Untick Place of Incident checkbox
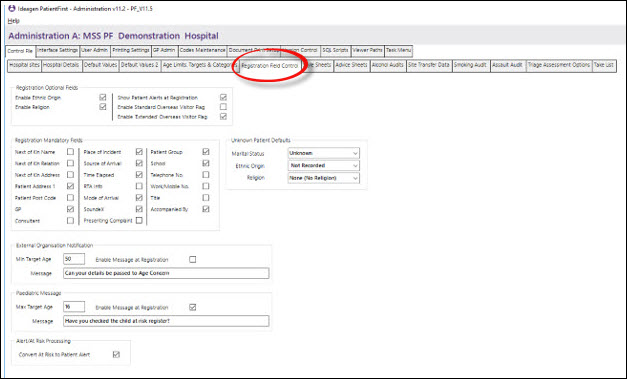This screenshot has height=379, width=627. (x=139, y=152)
